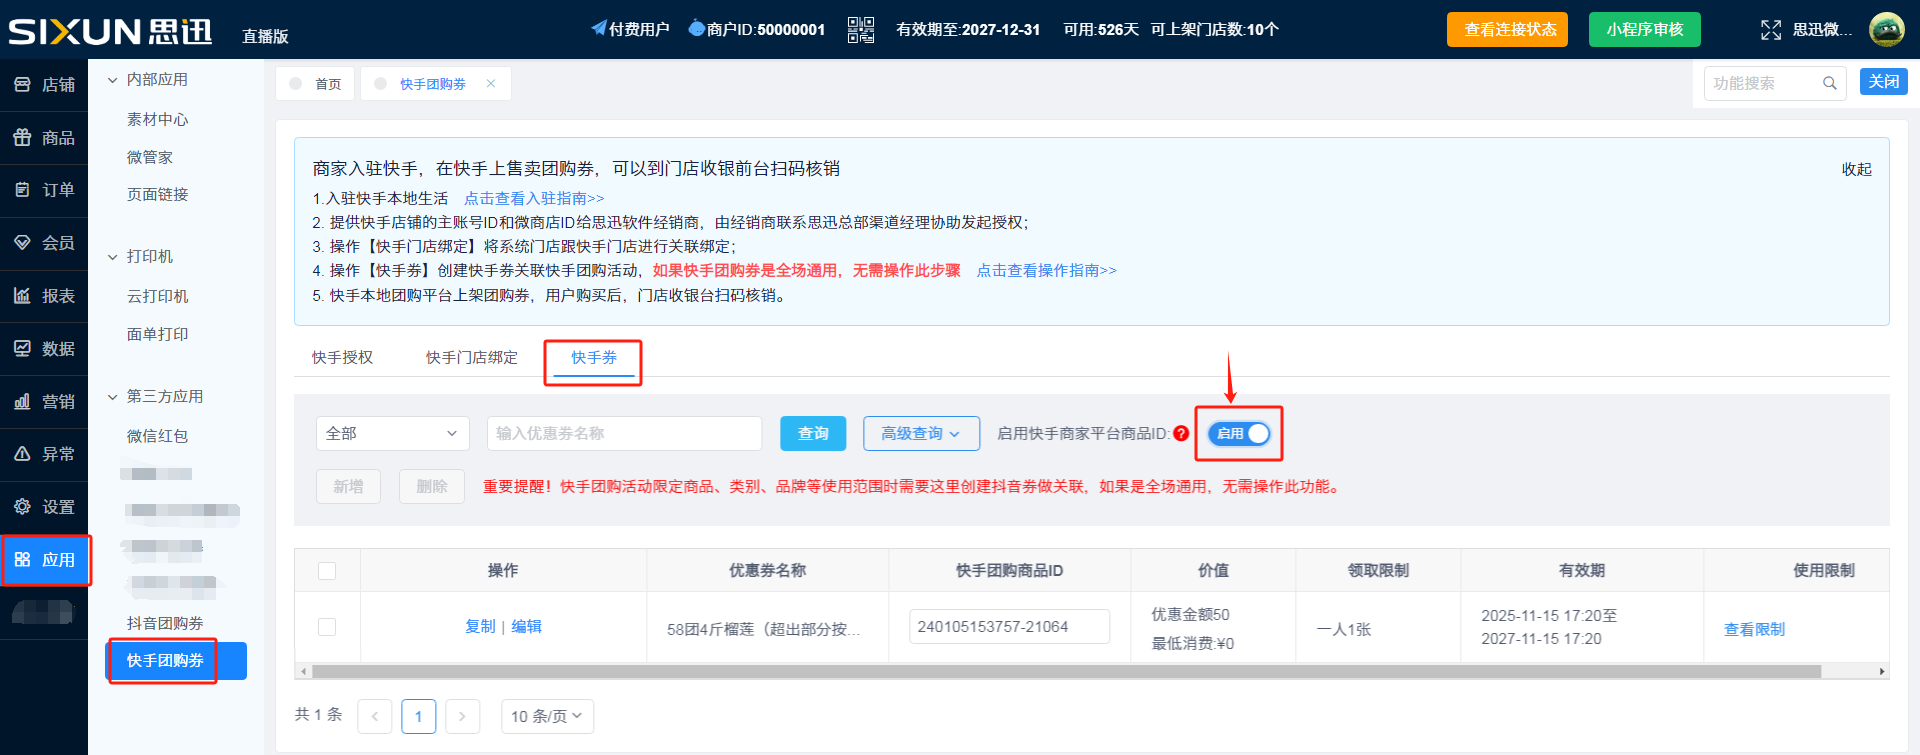Focus the 输入优惠券名称 input field

pyautogui.click(x=625, y=433)
